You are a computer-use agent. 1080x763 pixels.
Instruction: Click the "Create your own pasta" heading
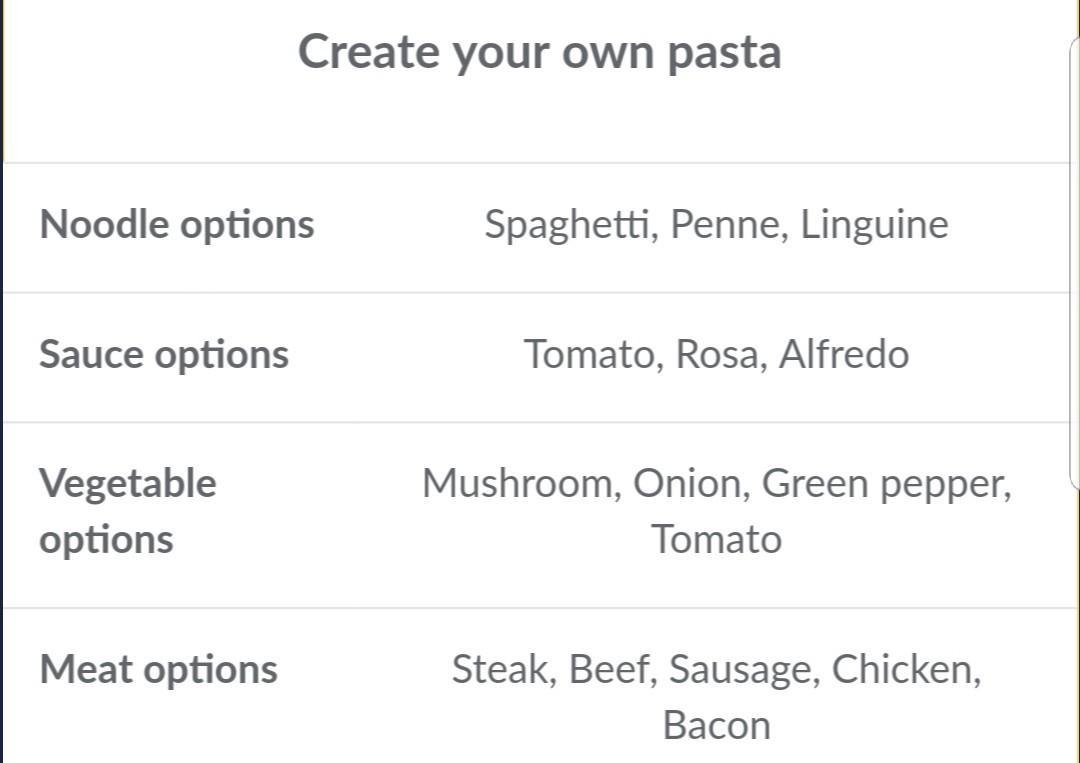point(539,52)
